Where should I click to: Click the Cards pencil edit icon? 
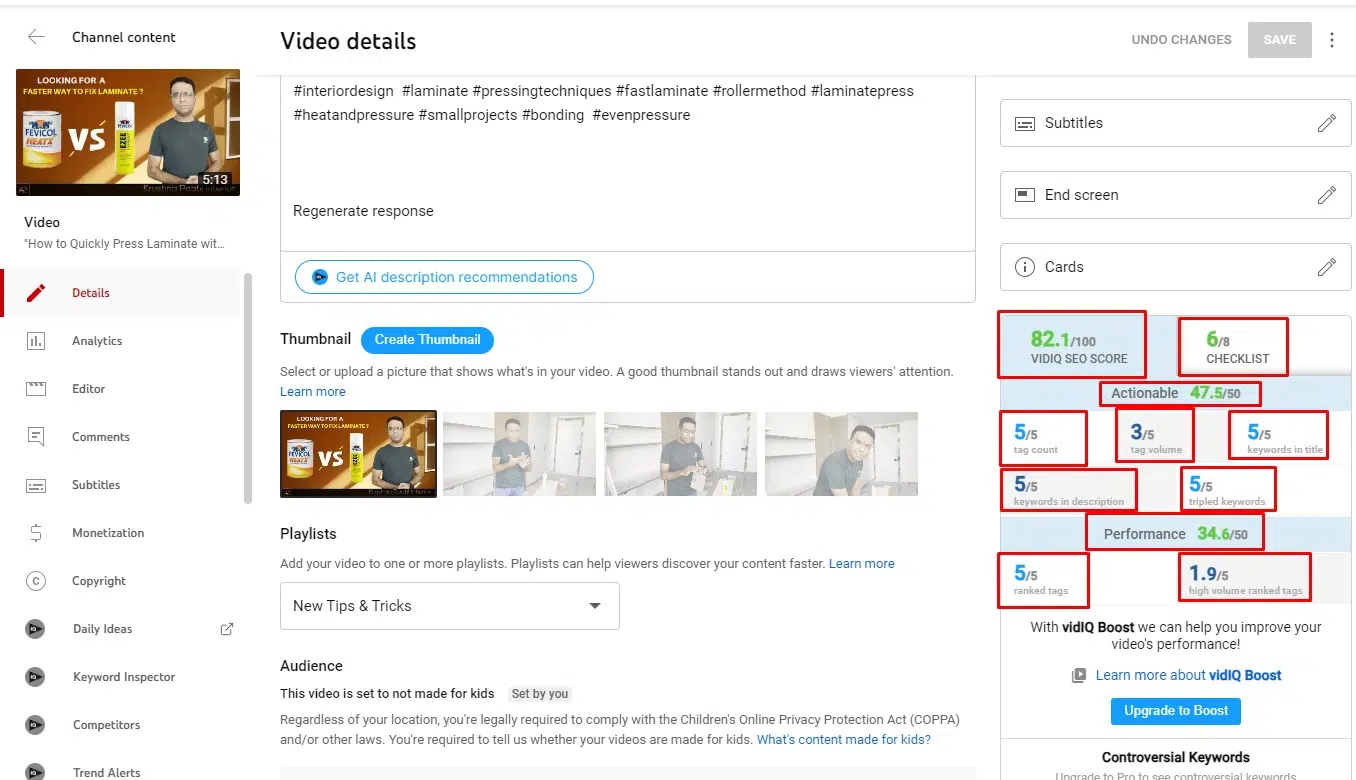point(1326,267)
